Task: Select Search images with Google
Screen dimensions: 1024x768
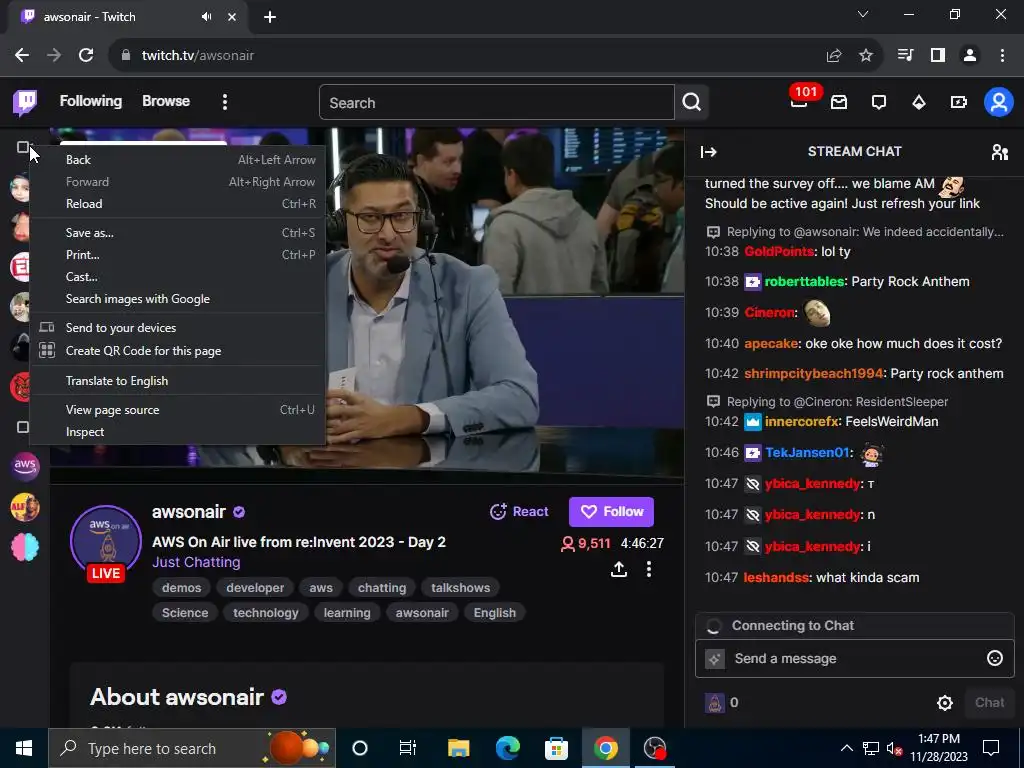Action: 178,299
